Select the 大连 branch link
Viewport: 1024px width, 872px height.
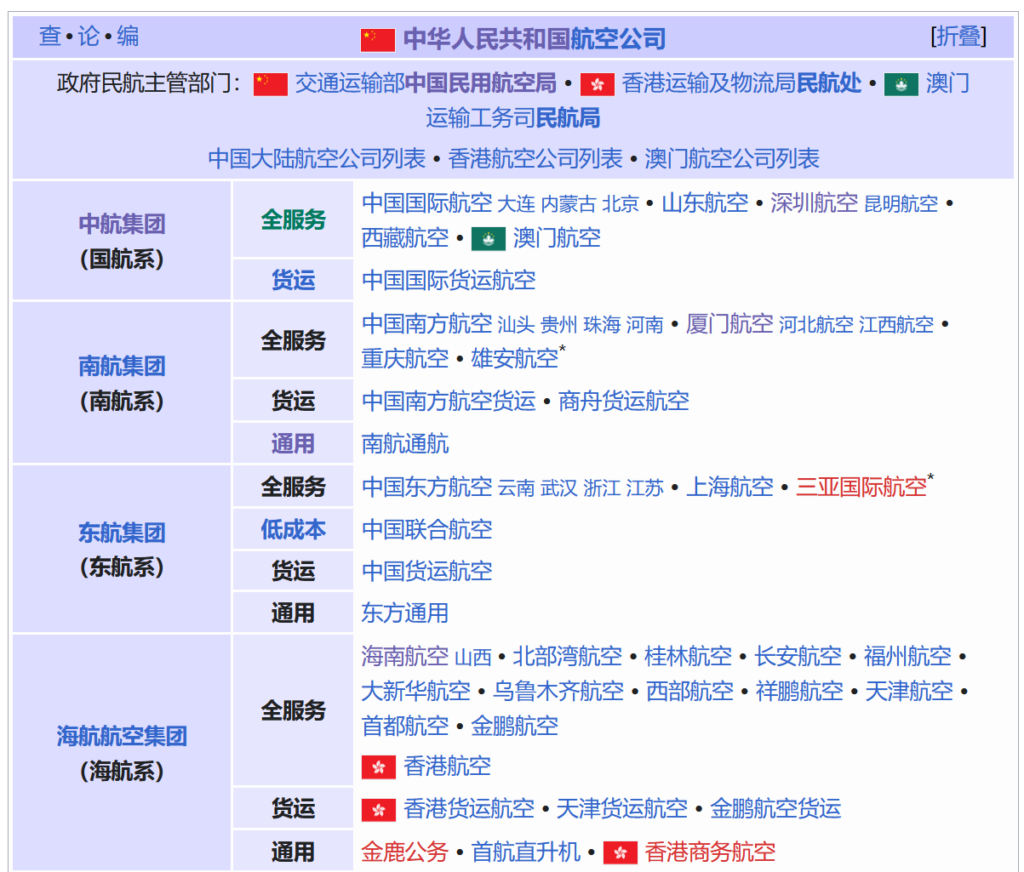[517, 204]
